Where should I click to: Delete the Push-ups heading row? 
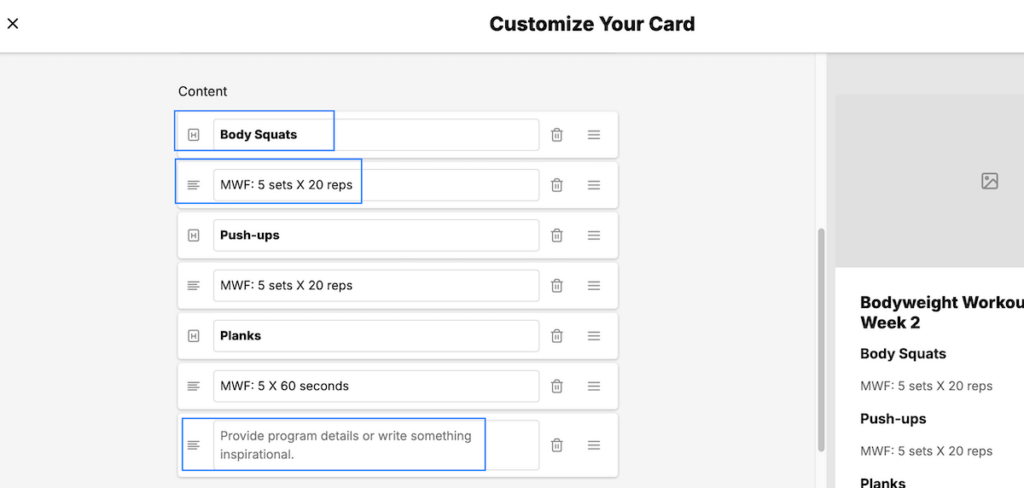(x=557, y=235)
